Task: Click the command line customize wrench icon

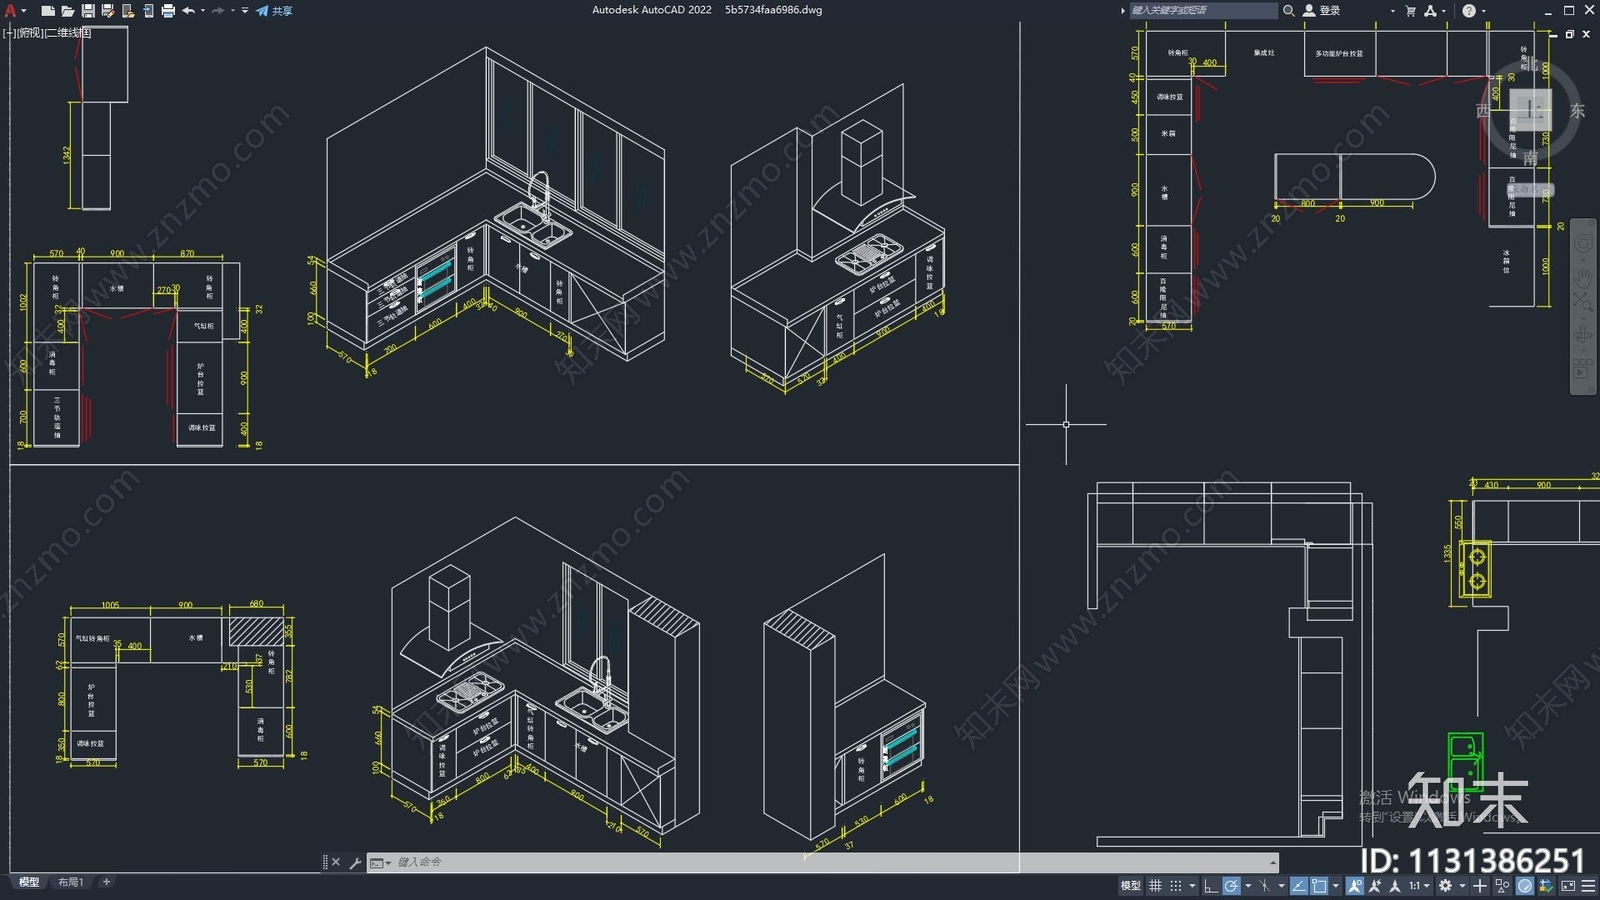Action: pos(355,862)
